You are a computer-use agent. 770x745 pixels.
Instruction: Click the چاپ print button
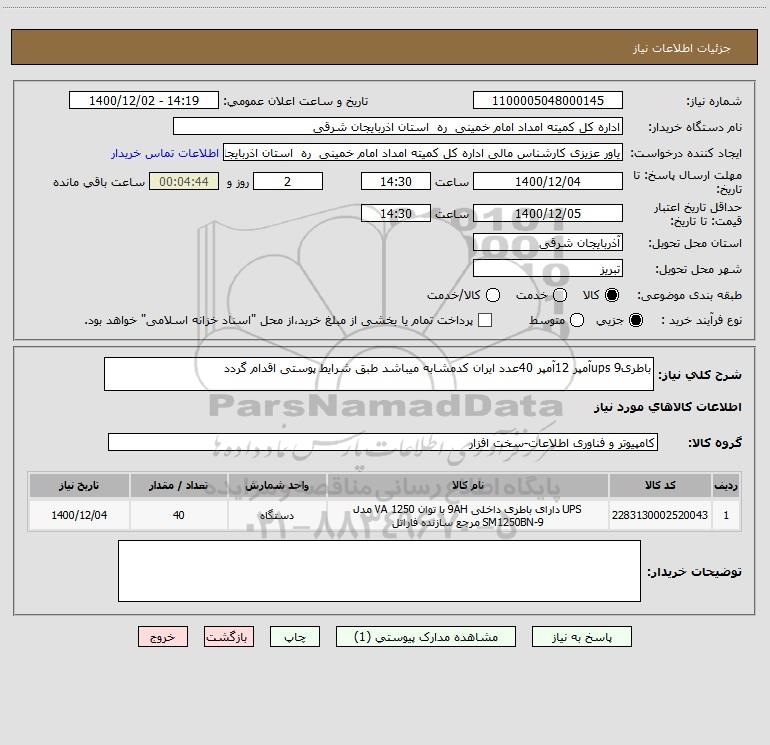coord(295,636)
